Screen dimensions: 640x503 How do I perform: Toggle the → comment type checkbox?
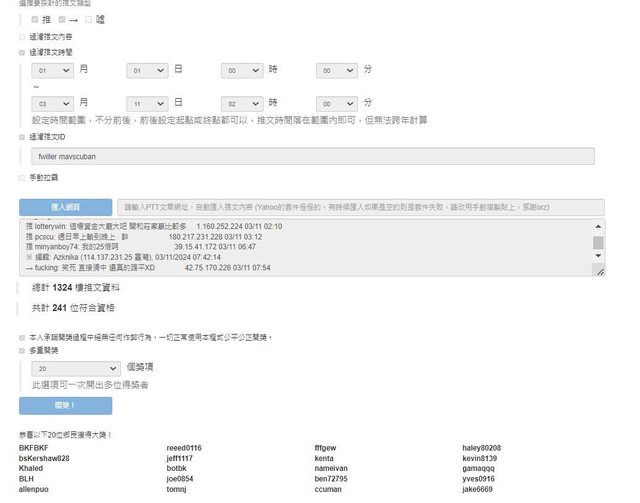coord(62,19)
